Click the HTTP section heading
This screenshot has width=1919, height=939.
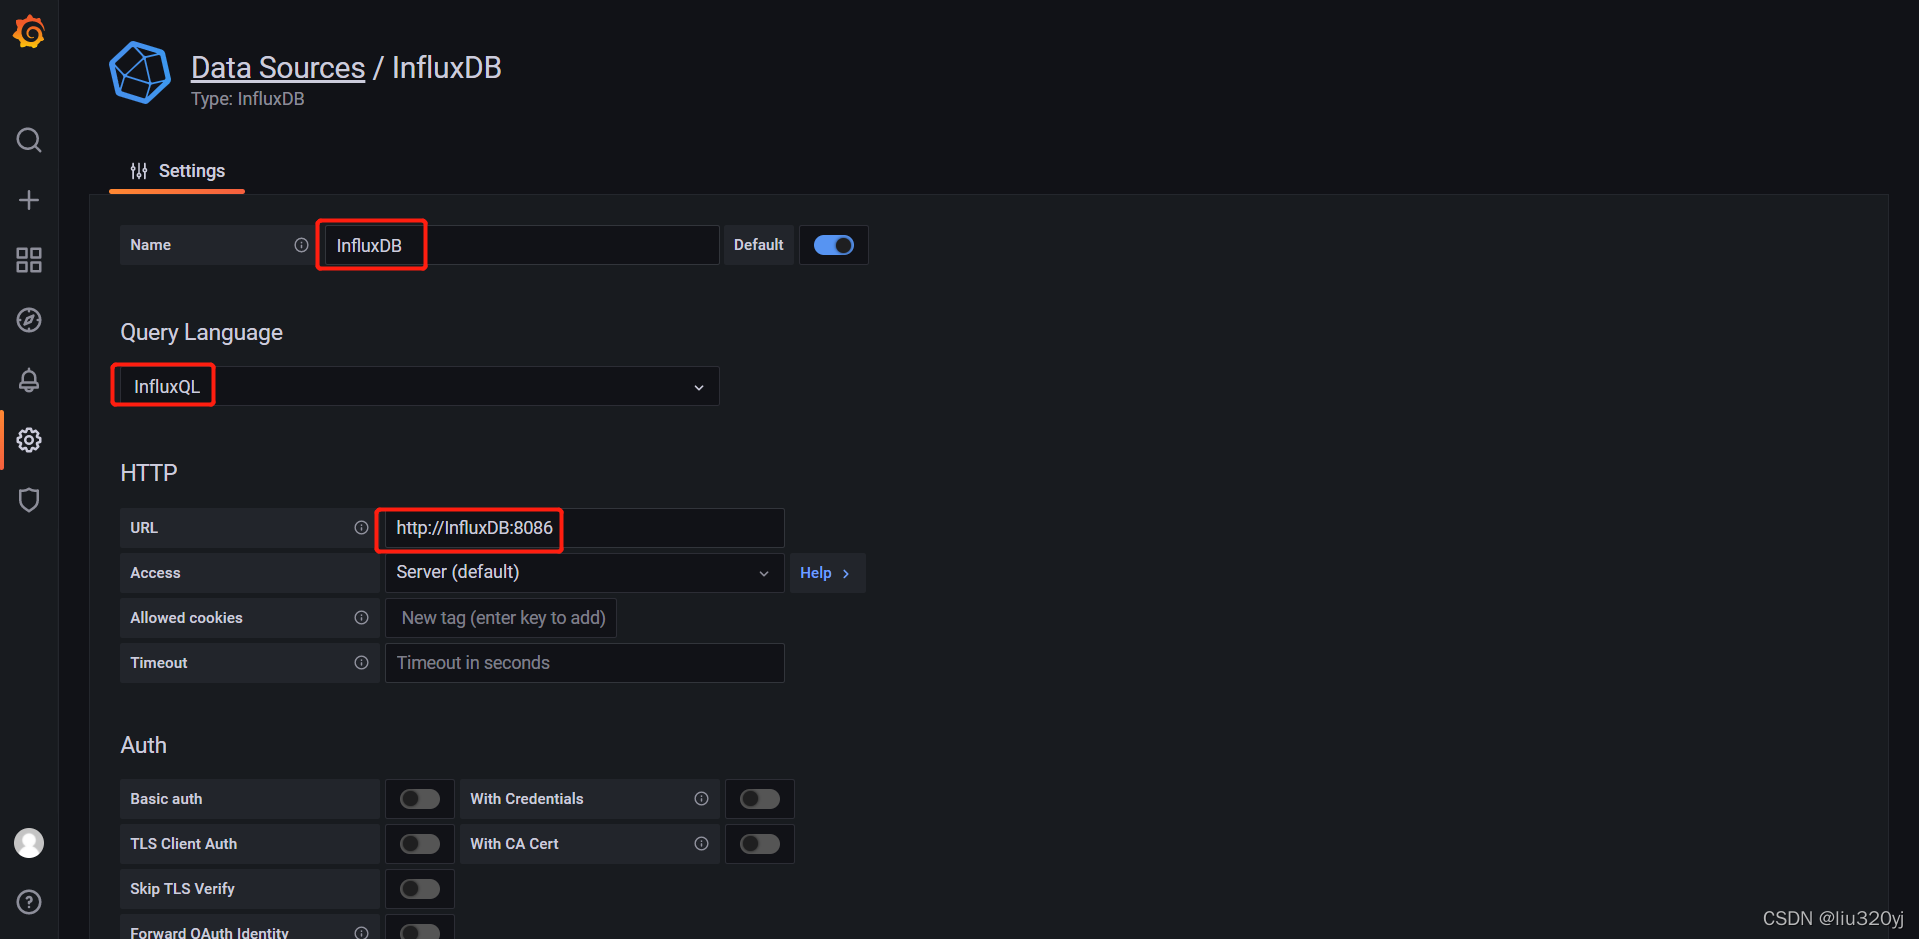pos(149,473)
